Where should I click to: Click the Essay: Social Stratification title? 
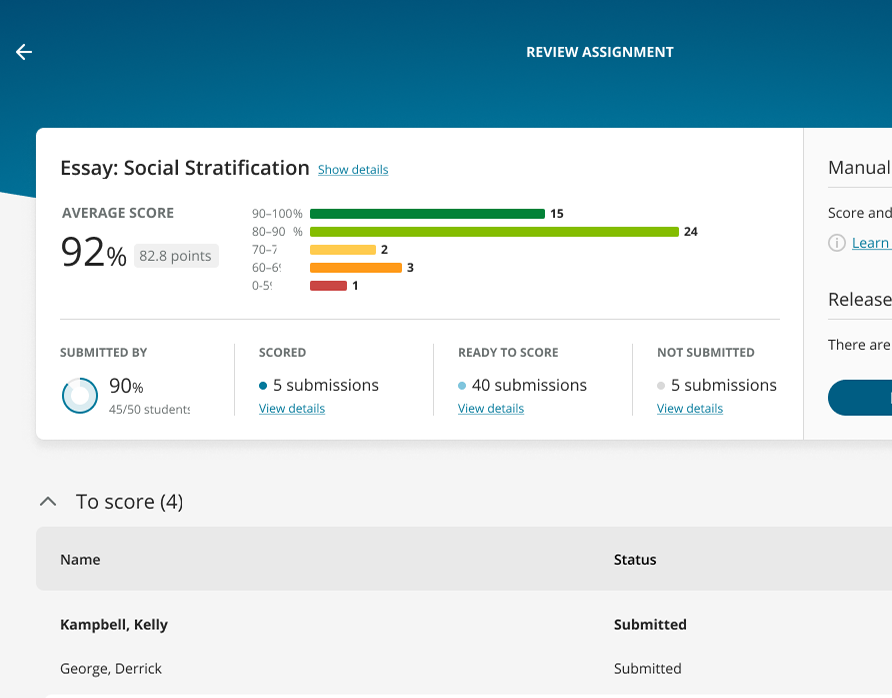click(185, 168)
